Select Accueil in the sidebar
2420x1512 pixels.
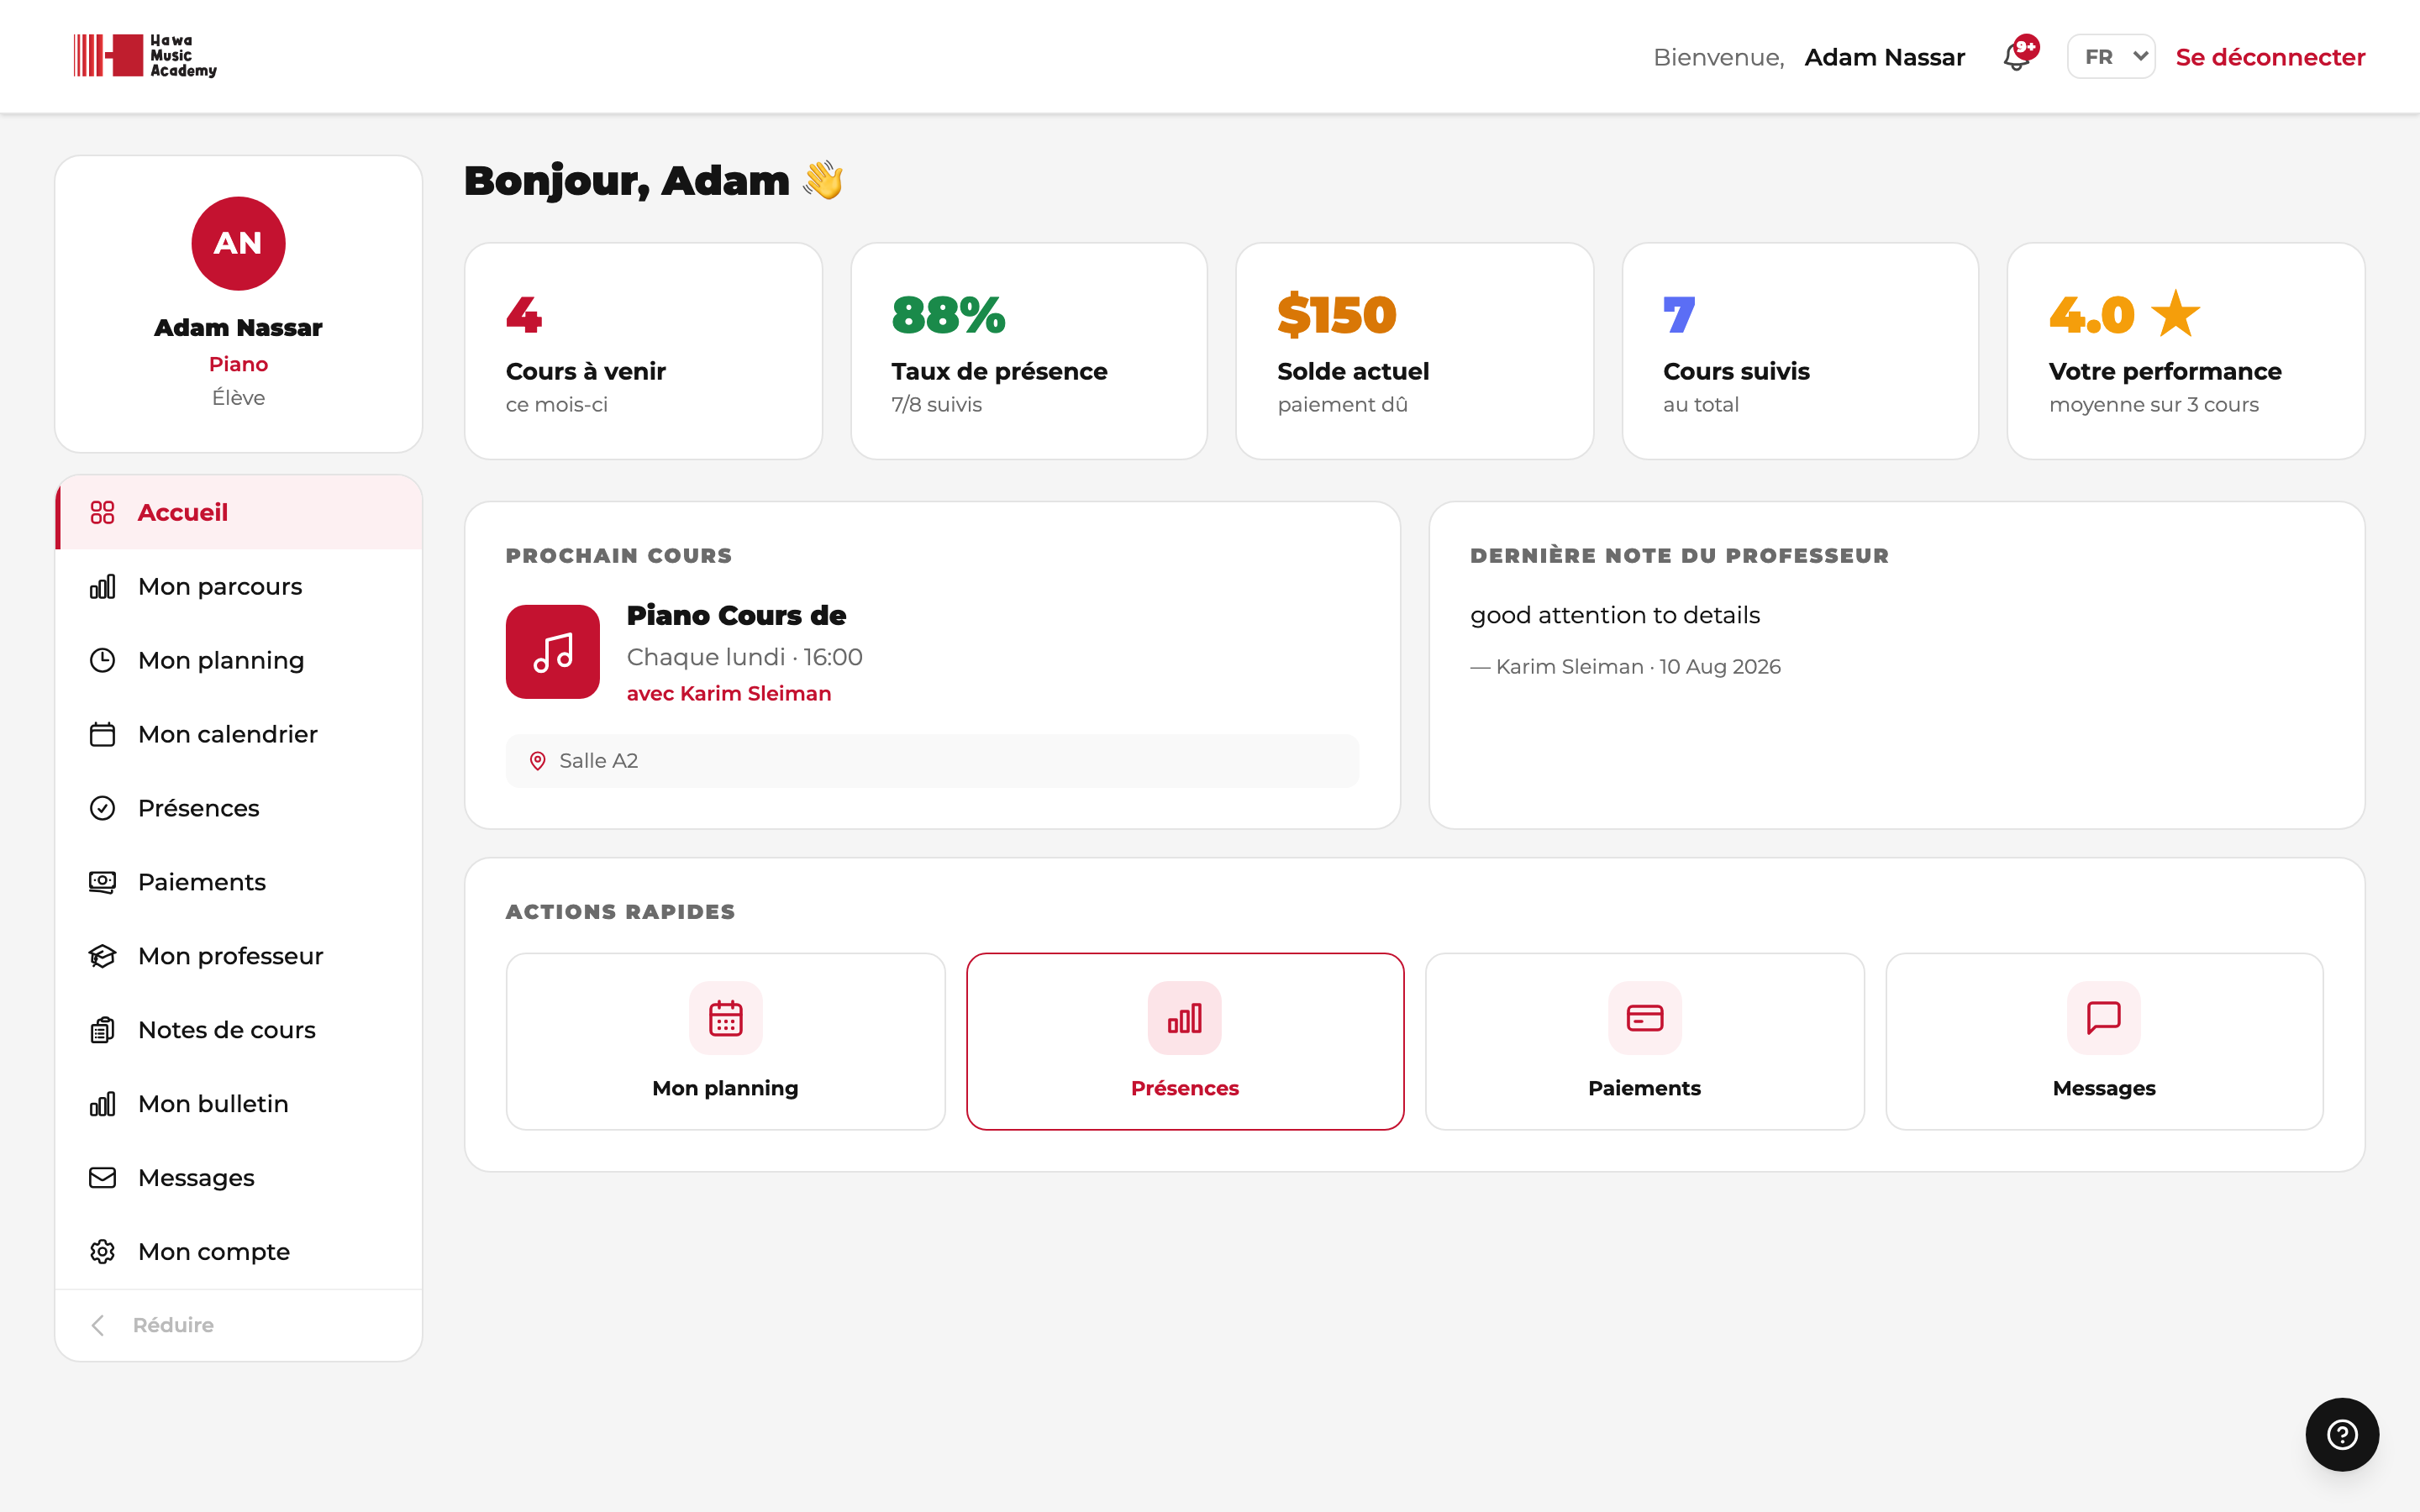pyautogui.click(x=238, y=512)
